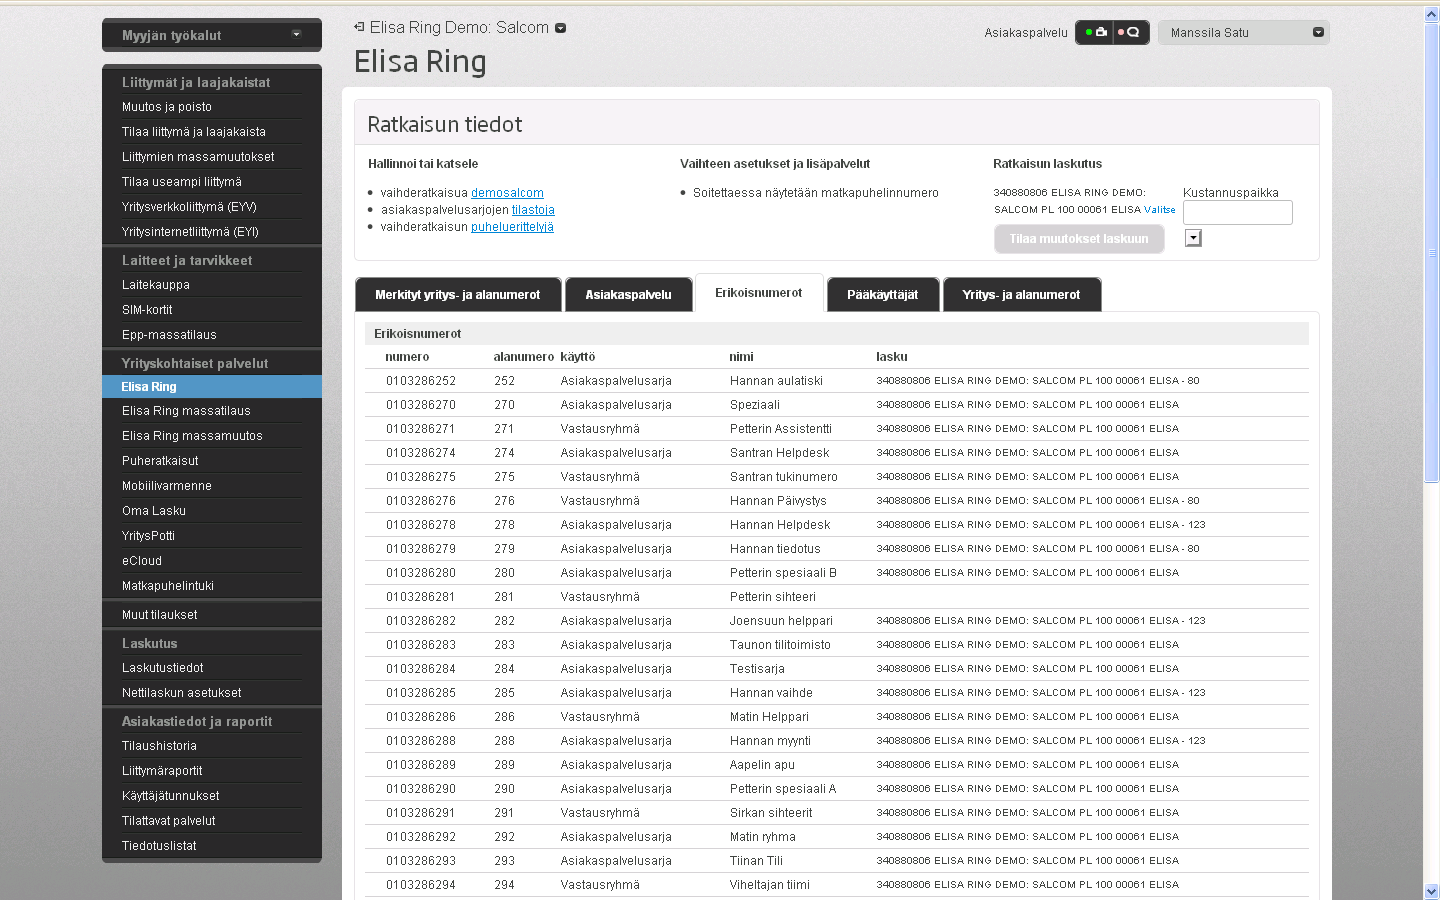Open Epp-massatilaus in sidebar
The image size is (1440, 900).
pos(169,335)
